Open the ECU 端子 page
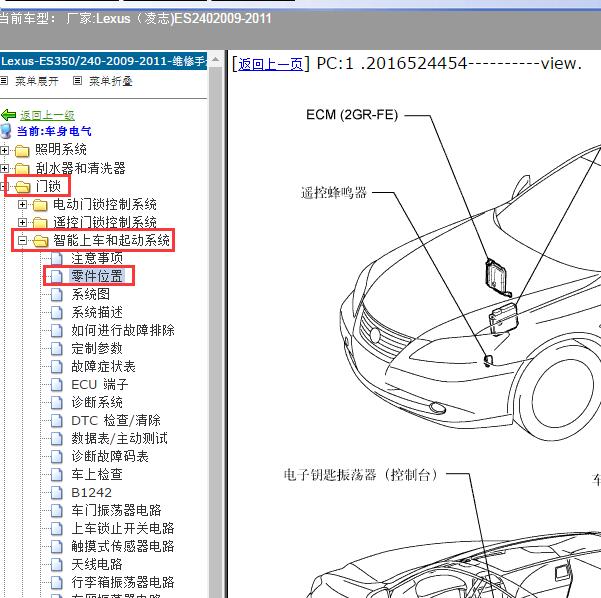 click(100, 384)
